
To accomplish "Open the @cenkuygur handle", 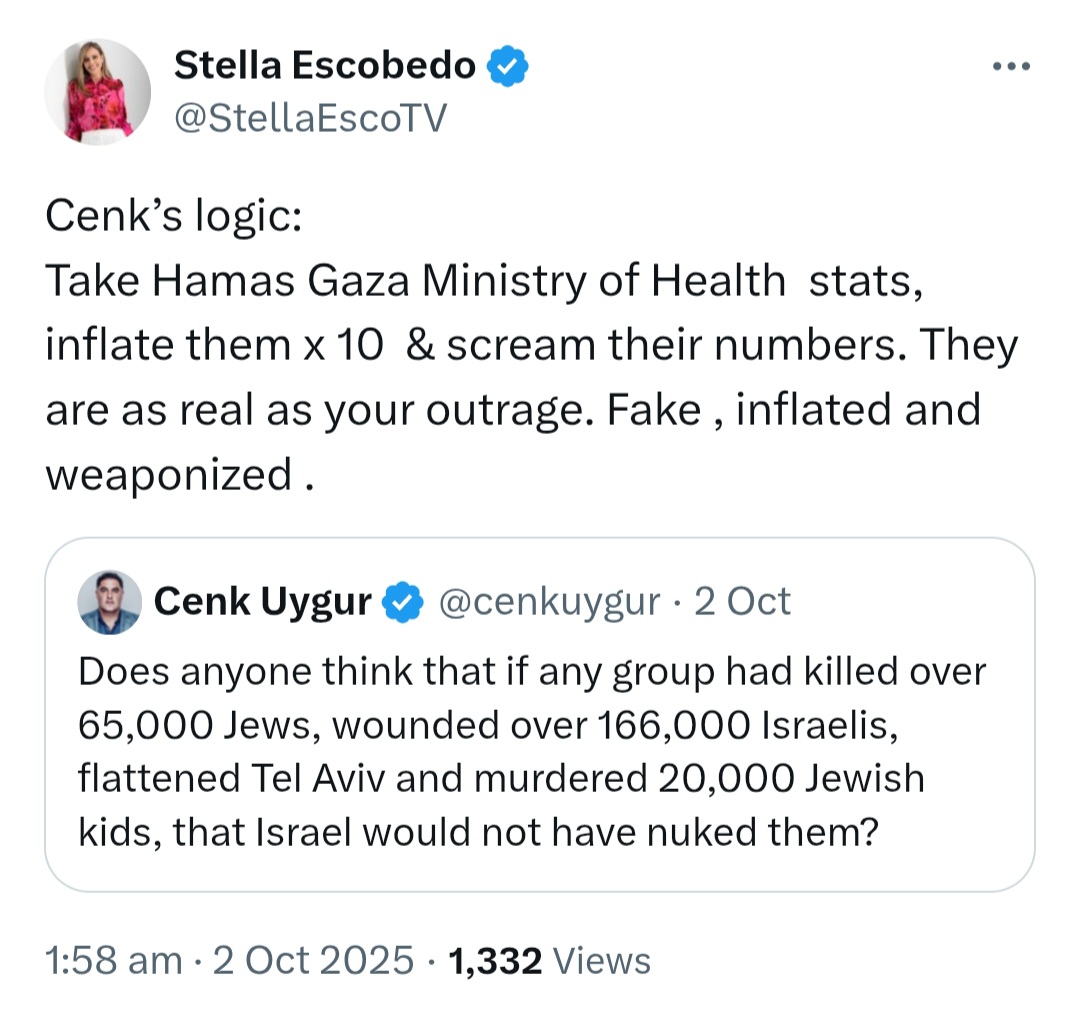I will pos(549,602).
